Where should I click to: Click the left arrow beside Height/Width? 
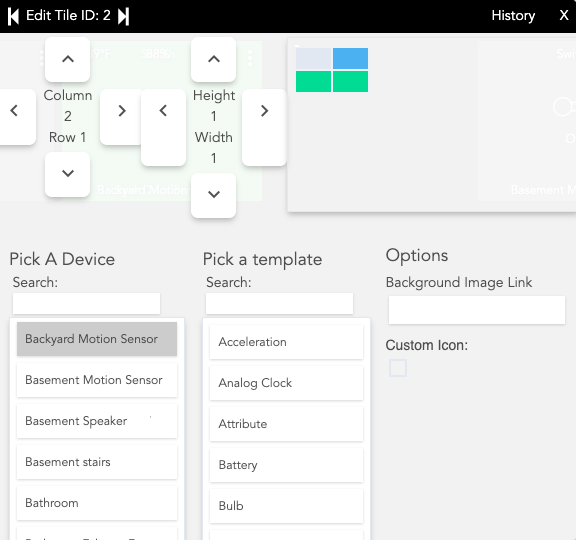point(163,127)
